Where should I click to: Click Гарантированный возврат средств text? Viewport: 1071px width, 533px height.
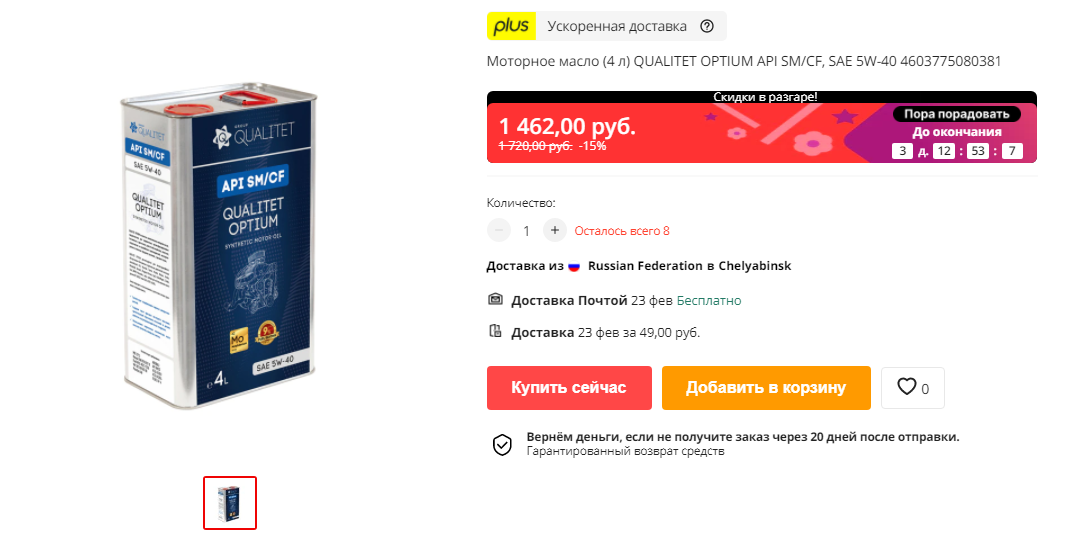click(x=625, y=452)
